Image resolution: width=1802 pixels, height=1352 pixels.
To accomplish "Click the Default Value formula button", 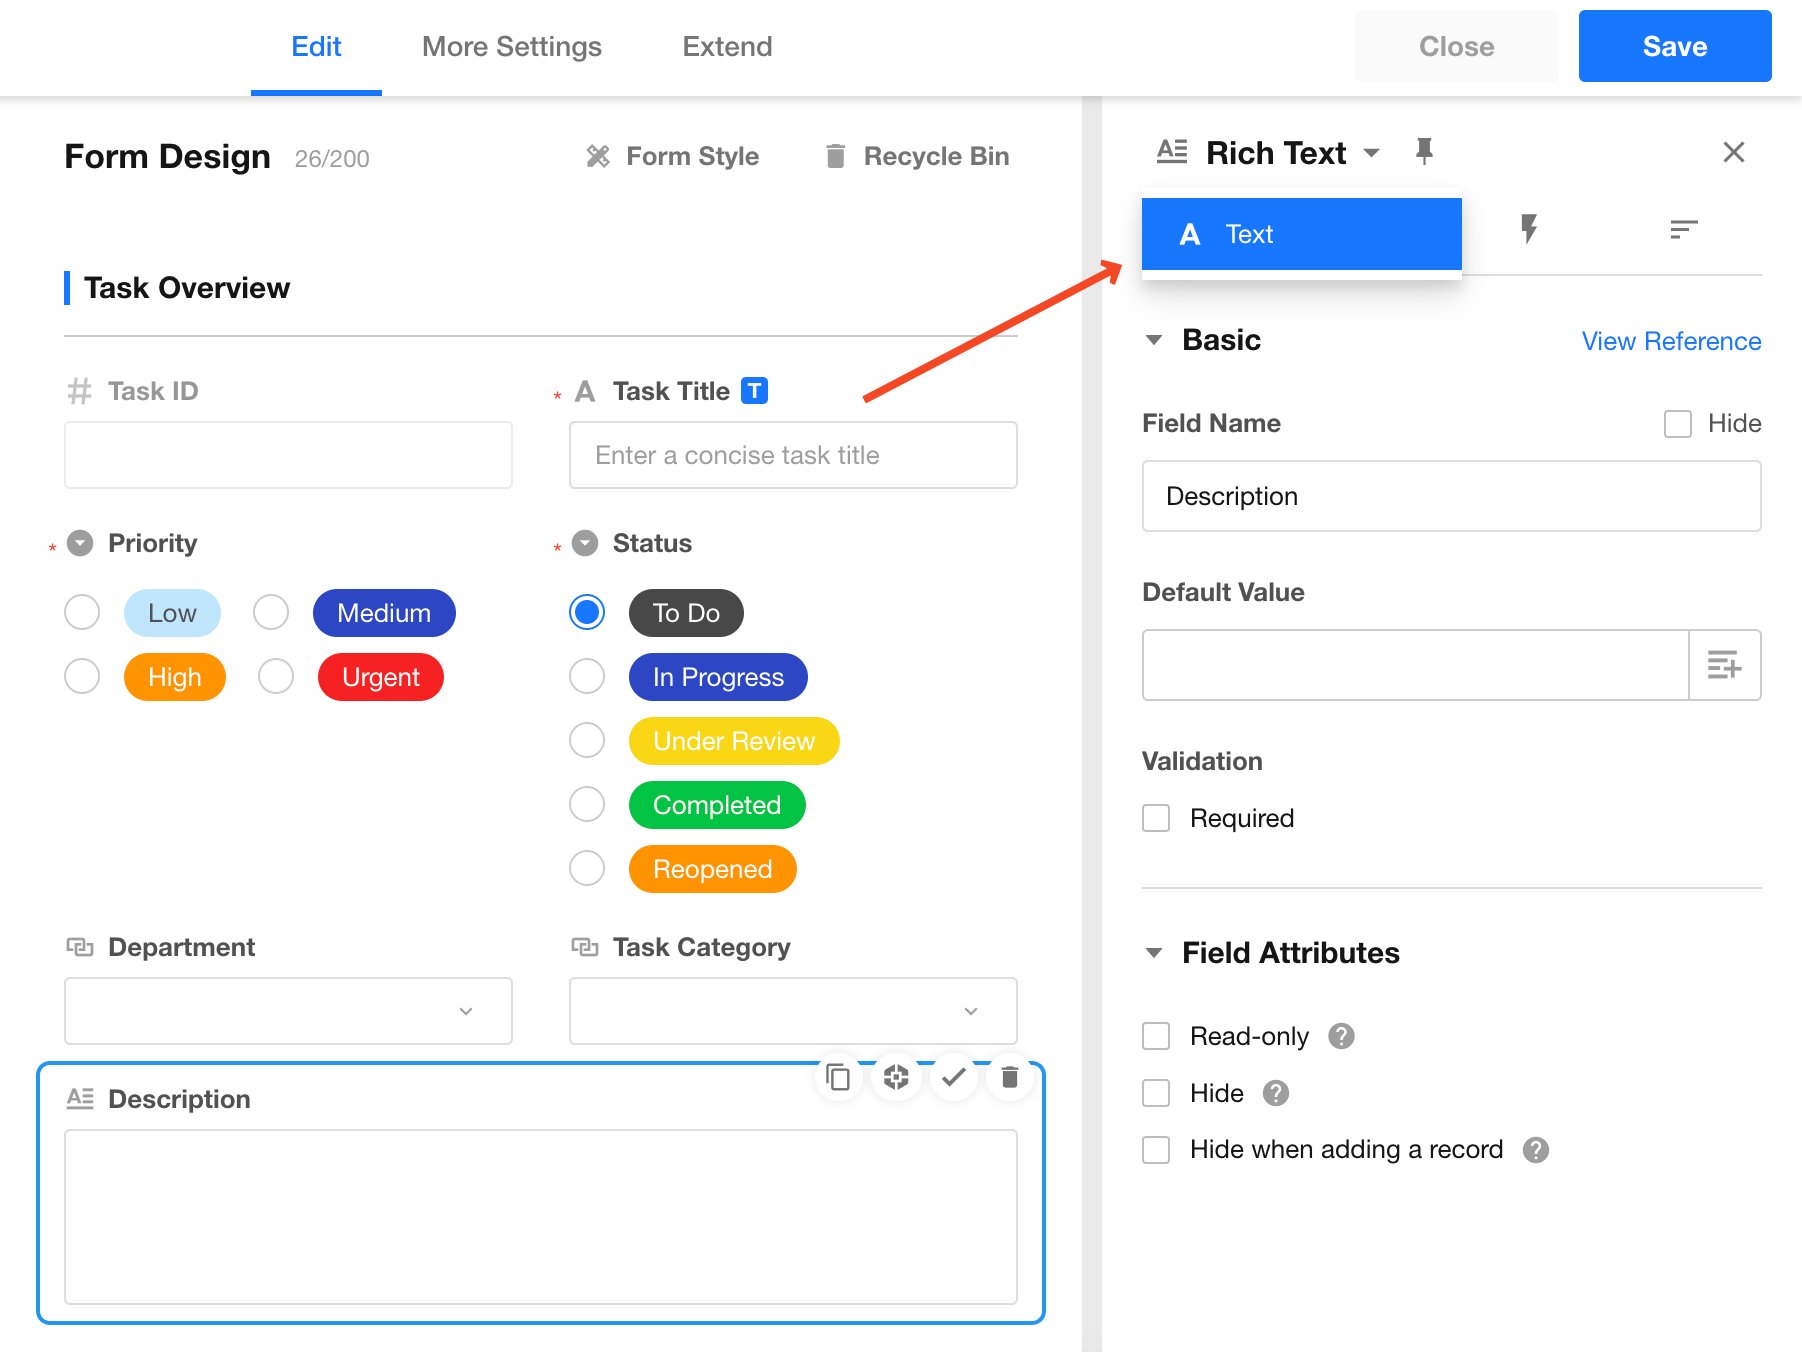I will 1724,665.
